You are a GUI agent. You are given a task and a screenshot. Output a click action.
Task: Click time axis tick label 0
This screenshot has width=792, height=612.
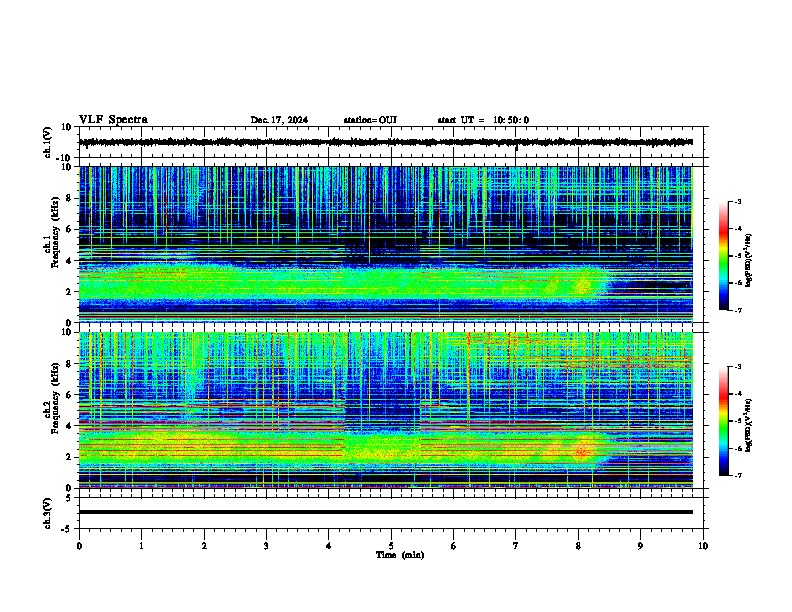point(79,546)
